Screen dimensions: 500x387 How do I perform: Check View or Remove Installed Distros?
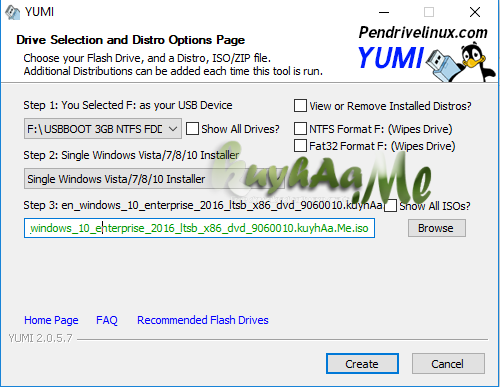coord(300,106)
